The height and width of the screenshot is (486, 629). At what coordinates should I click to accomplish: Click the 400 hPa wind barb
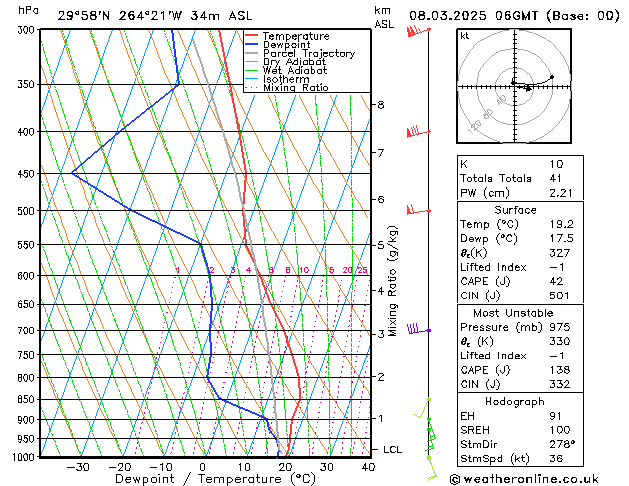418,132
